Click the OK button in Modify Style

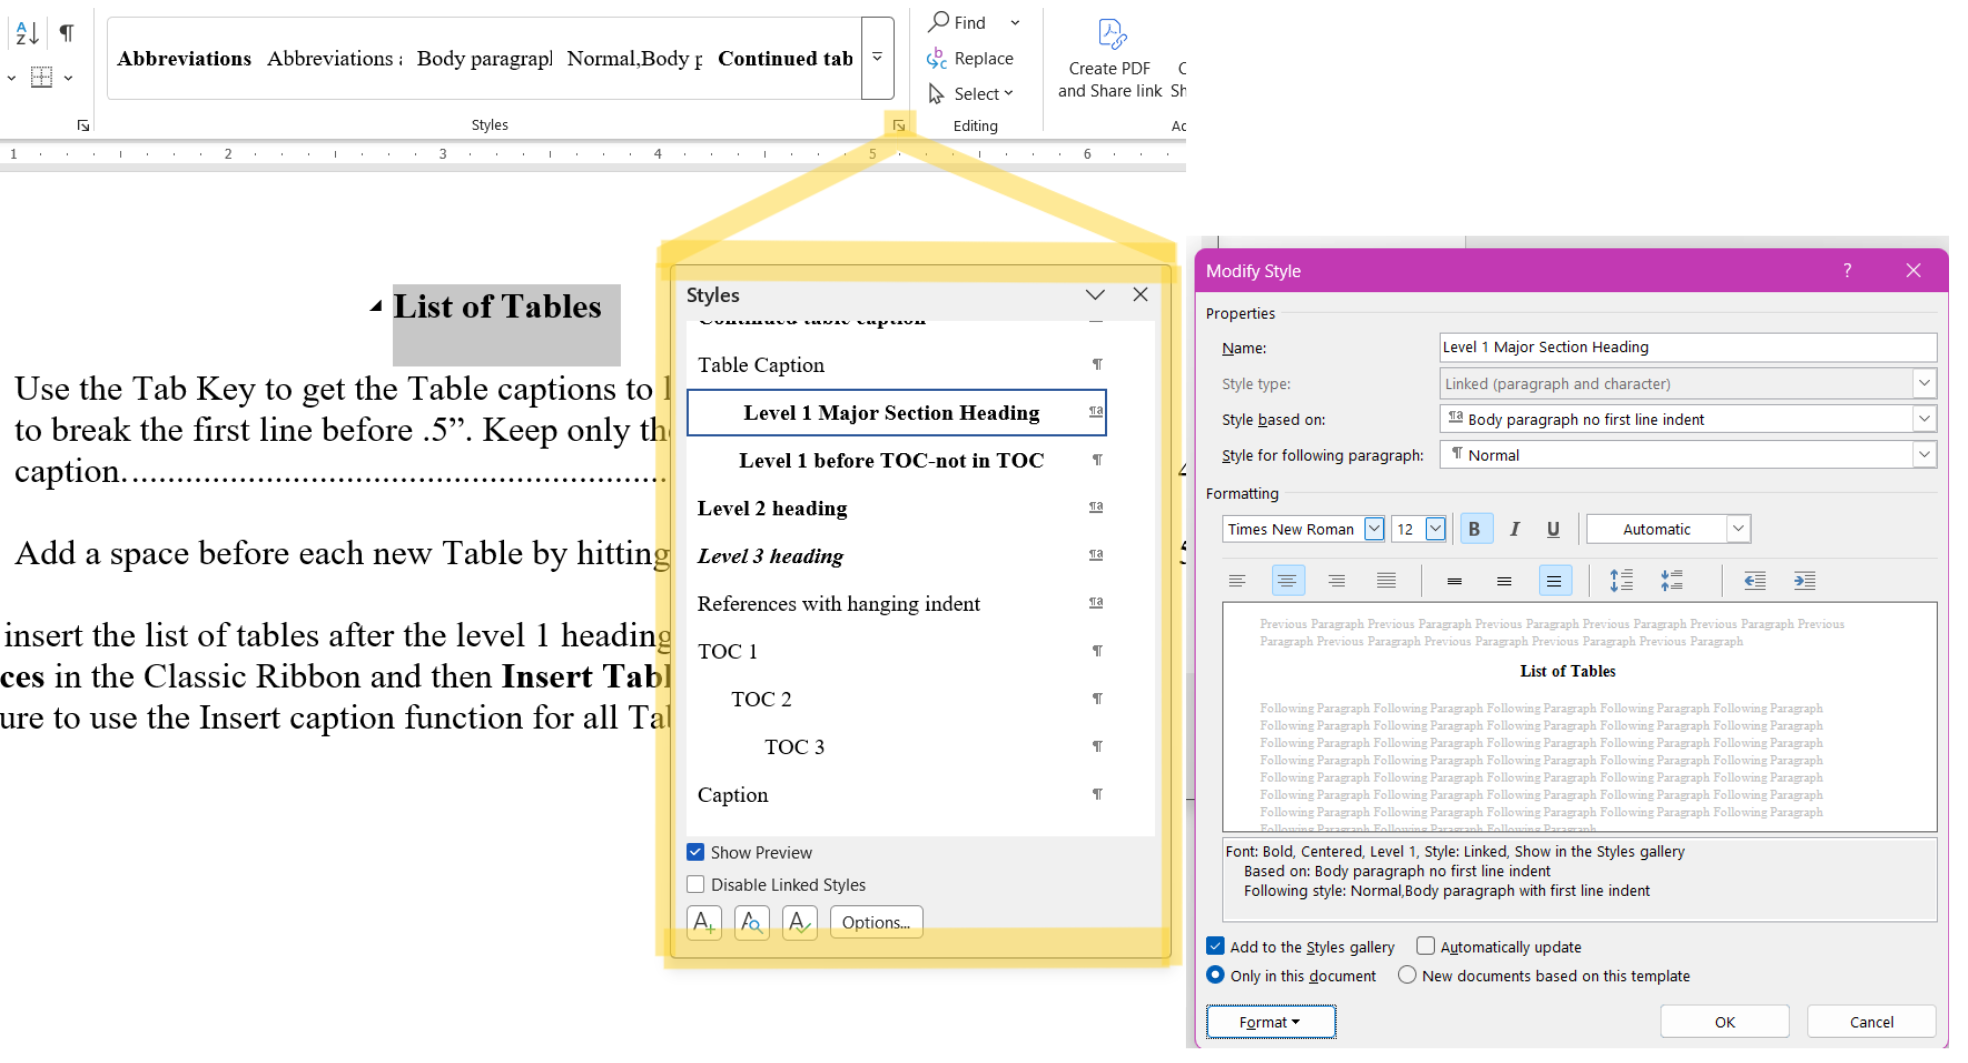click(x=1724, y=1021)
